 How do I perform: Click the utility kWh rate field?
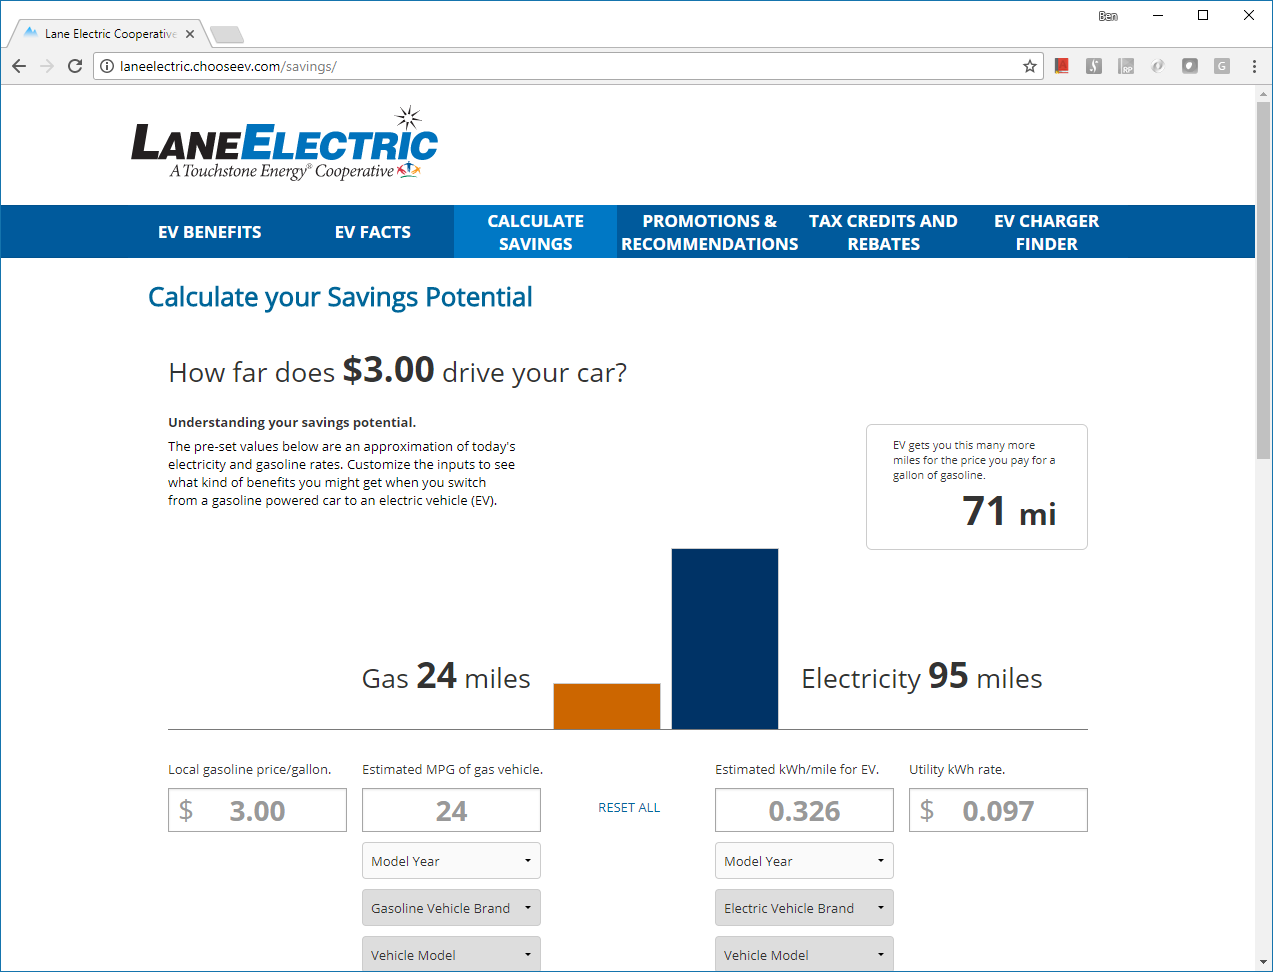[998, 811]
